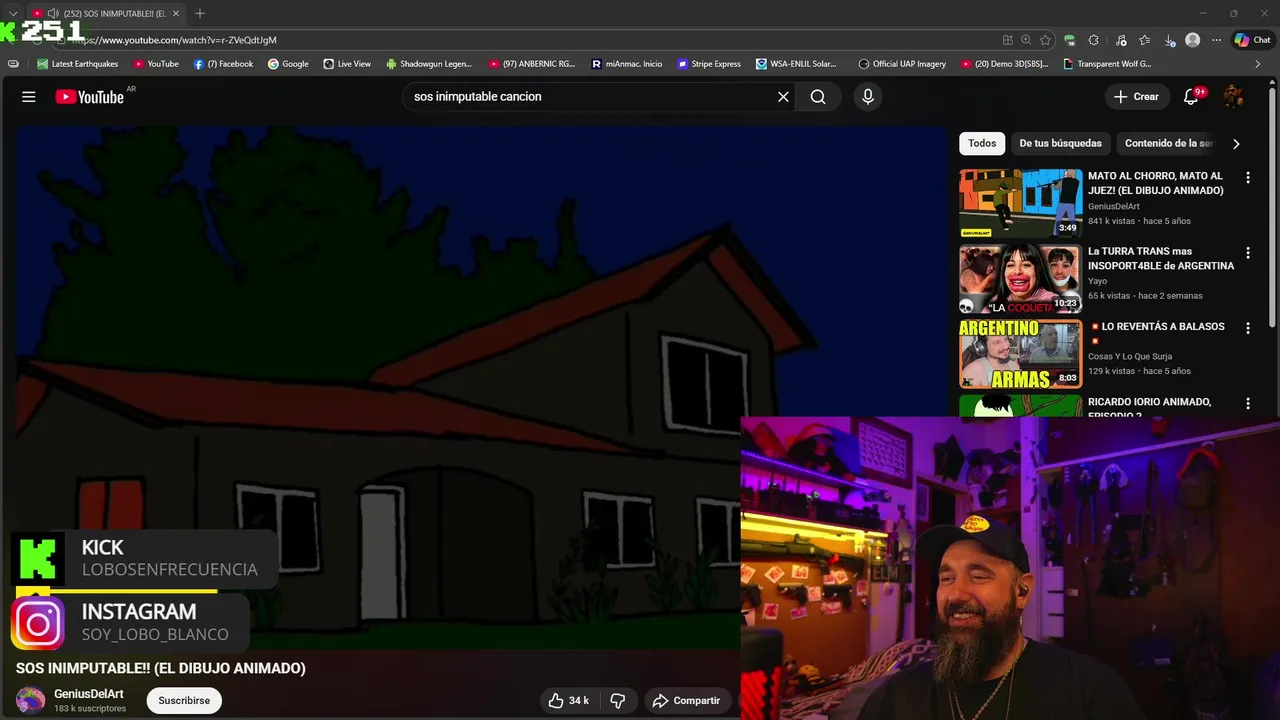Like the video with 34 k
Image resolution: width=1280 pixels, height=720 pixels.
(x=568, y=700)
